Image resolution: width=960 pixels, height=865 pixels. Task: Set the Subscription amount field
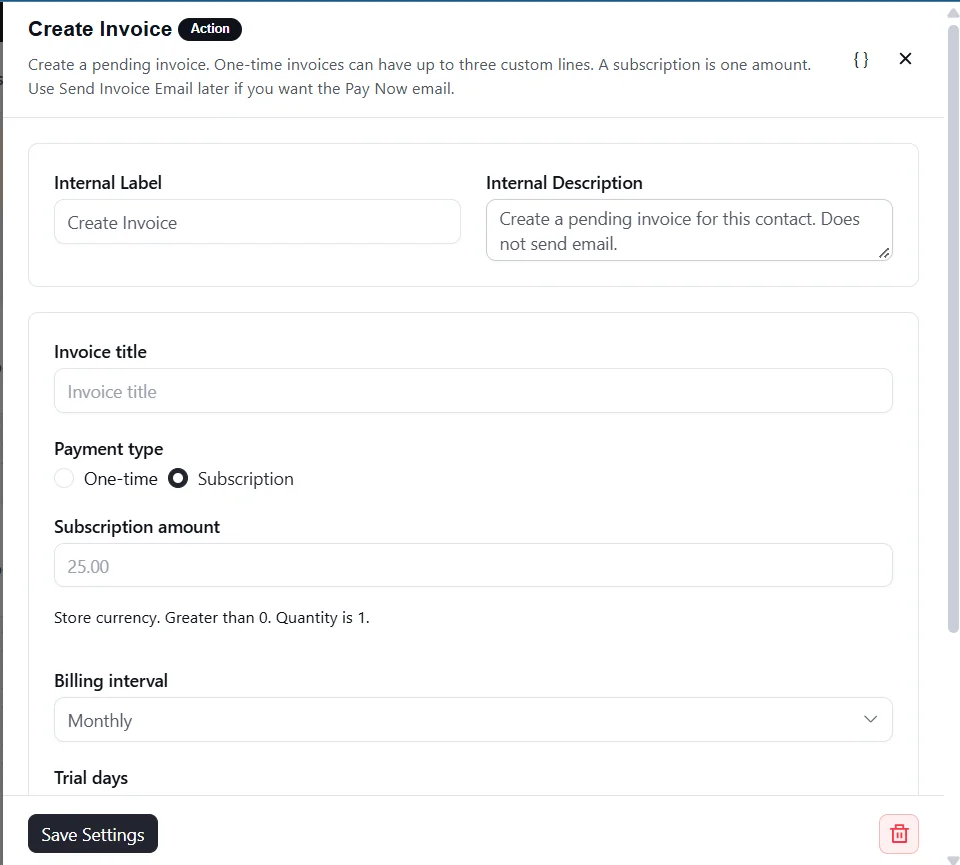coord(473,565)
